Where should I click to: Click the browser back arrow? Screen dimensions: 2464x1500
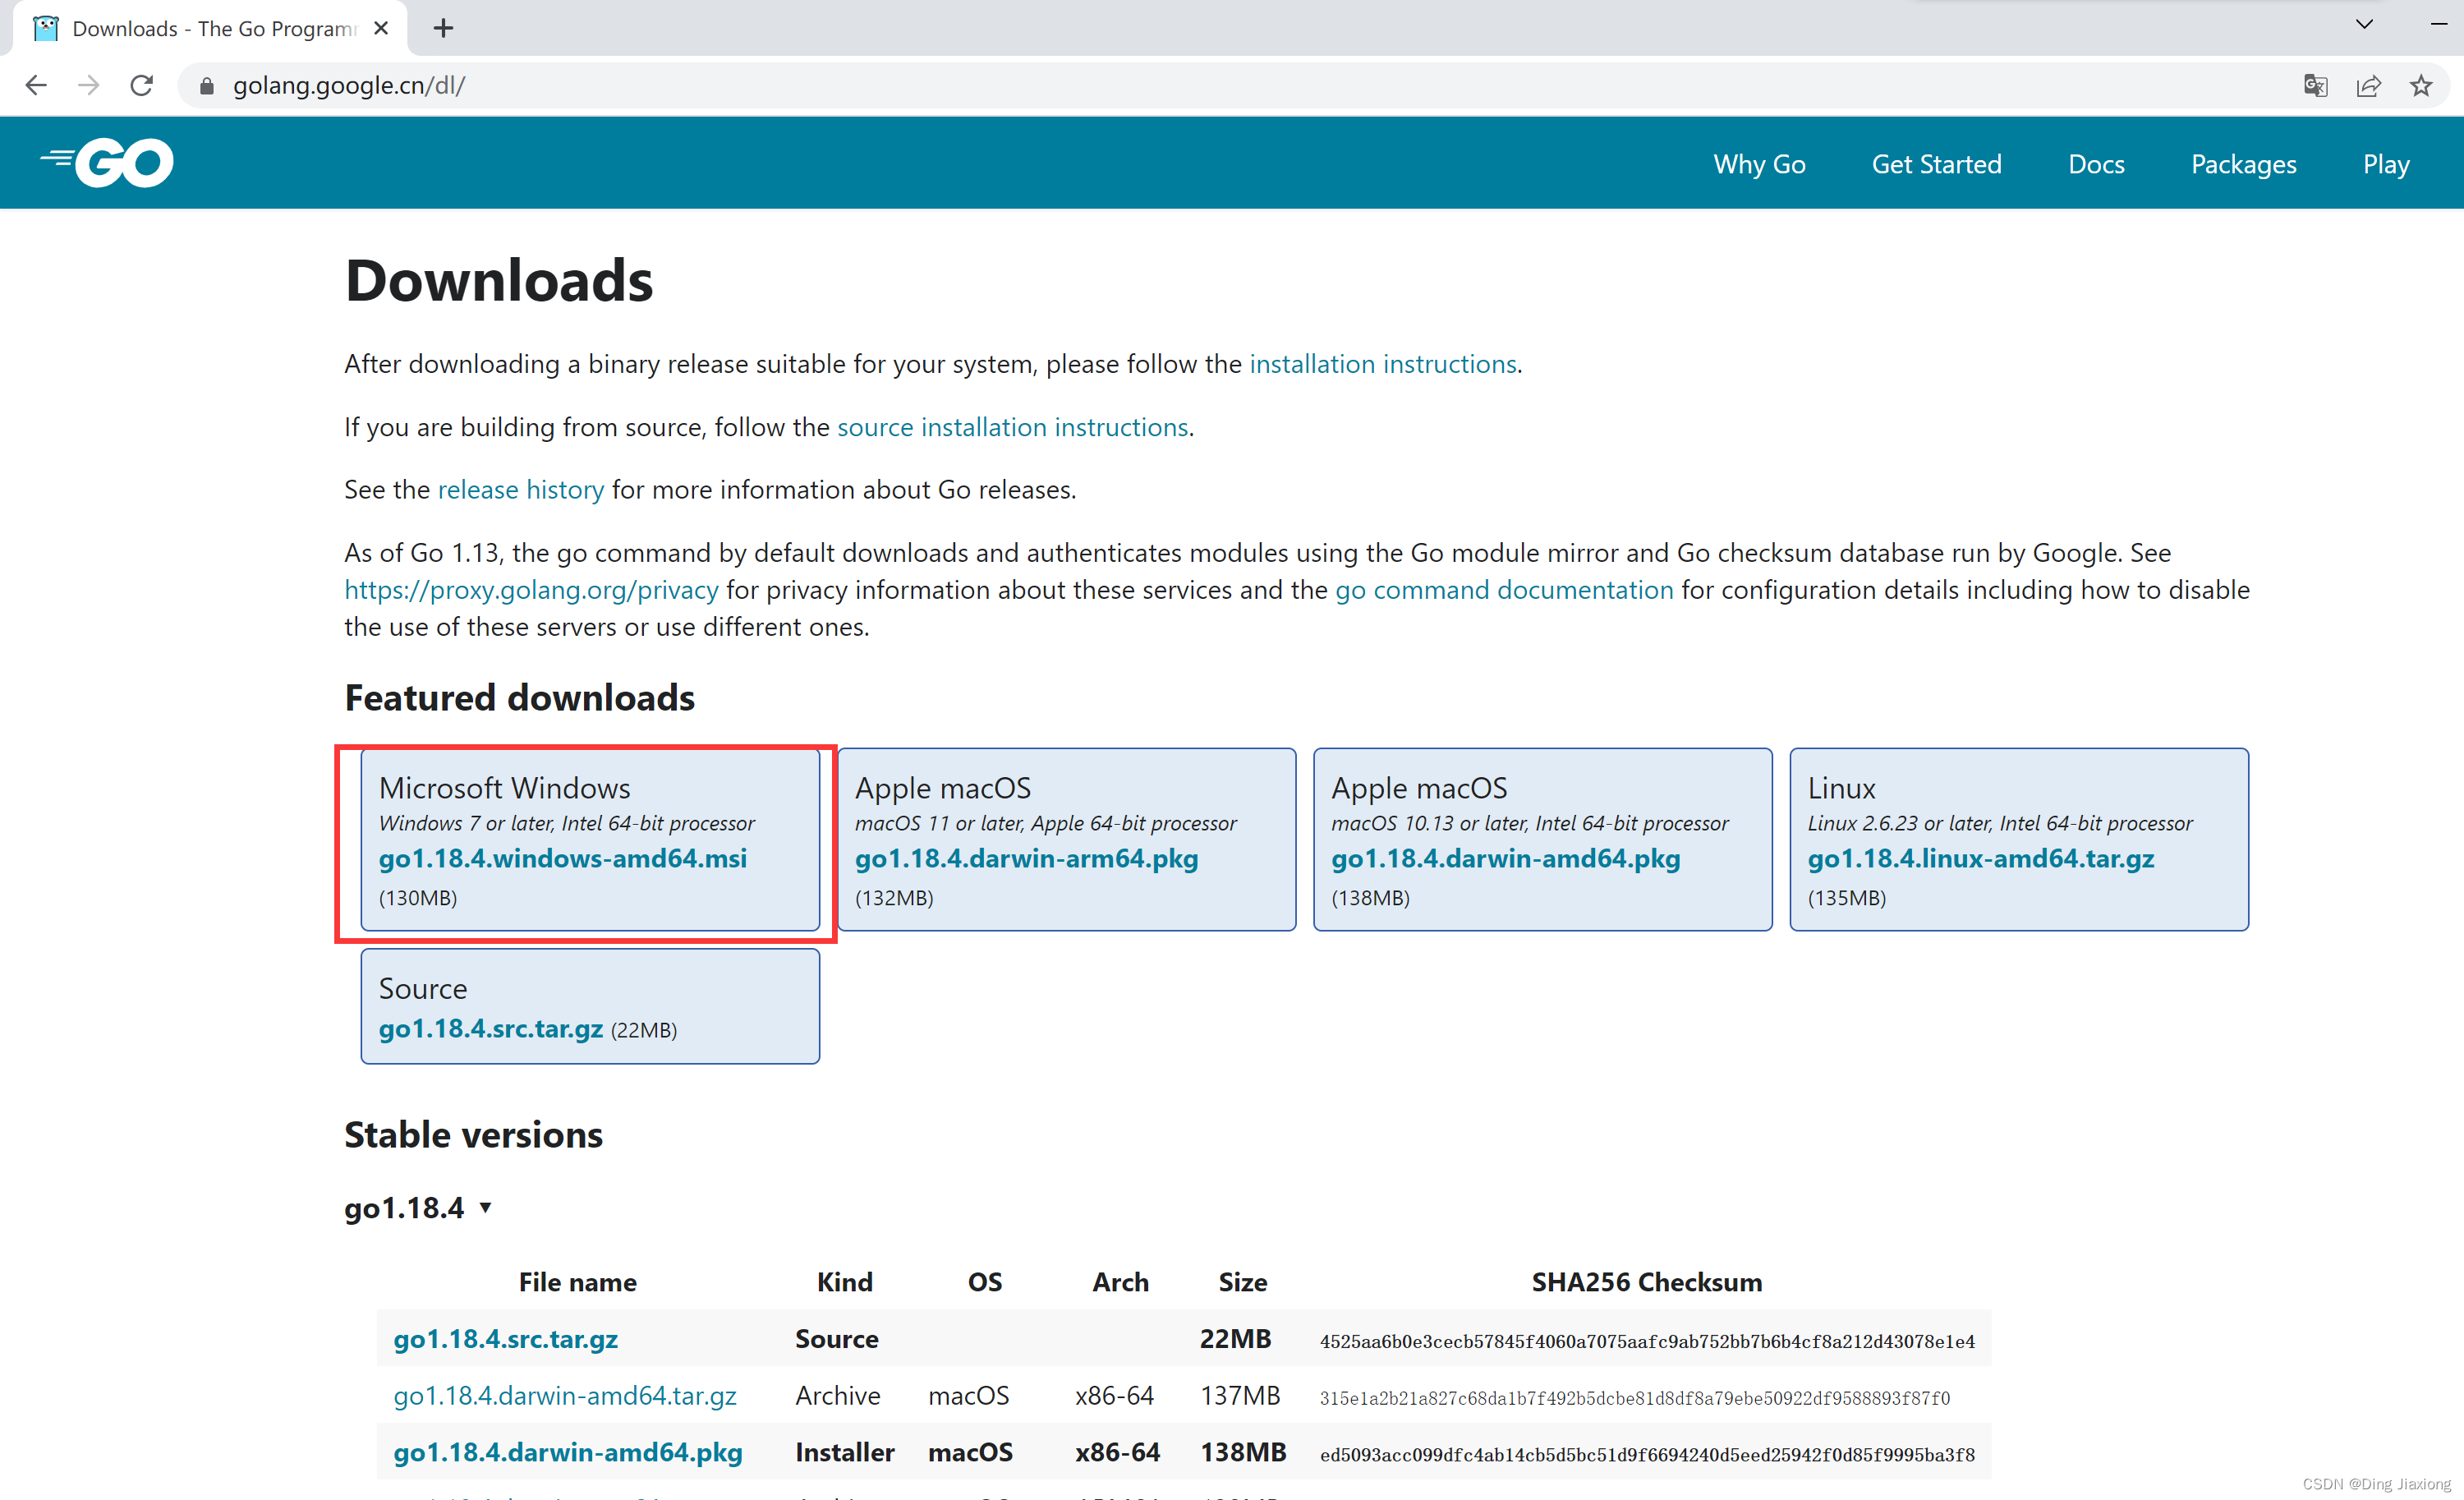click(x=36, y=85)
